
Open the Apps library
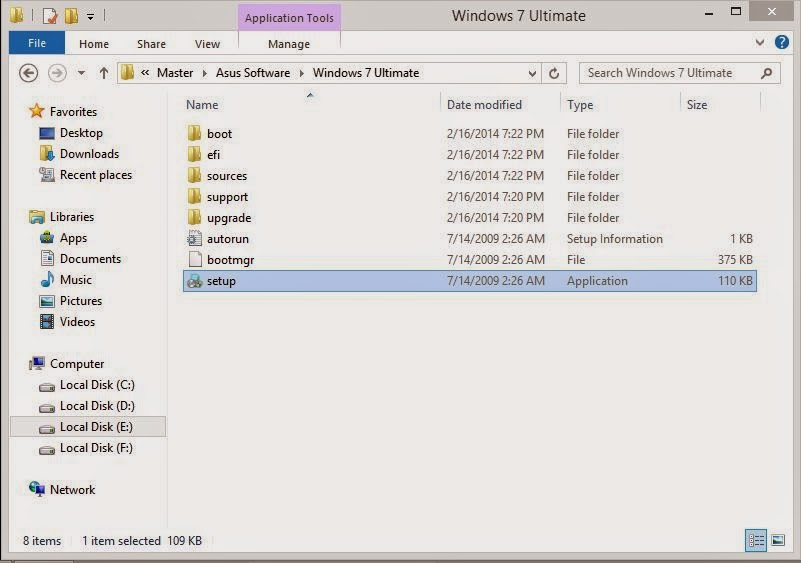coord(74,238)
